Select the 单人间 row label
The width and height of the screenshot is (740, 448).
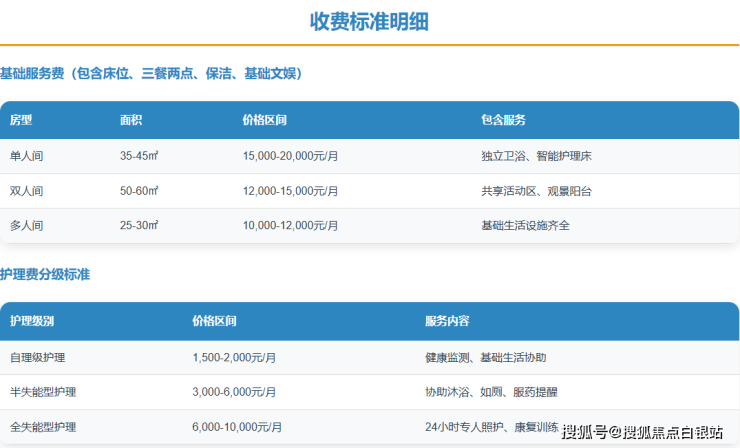coord(27,156)
